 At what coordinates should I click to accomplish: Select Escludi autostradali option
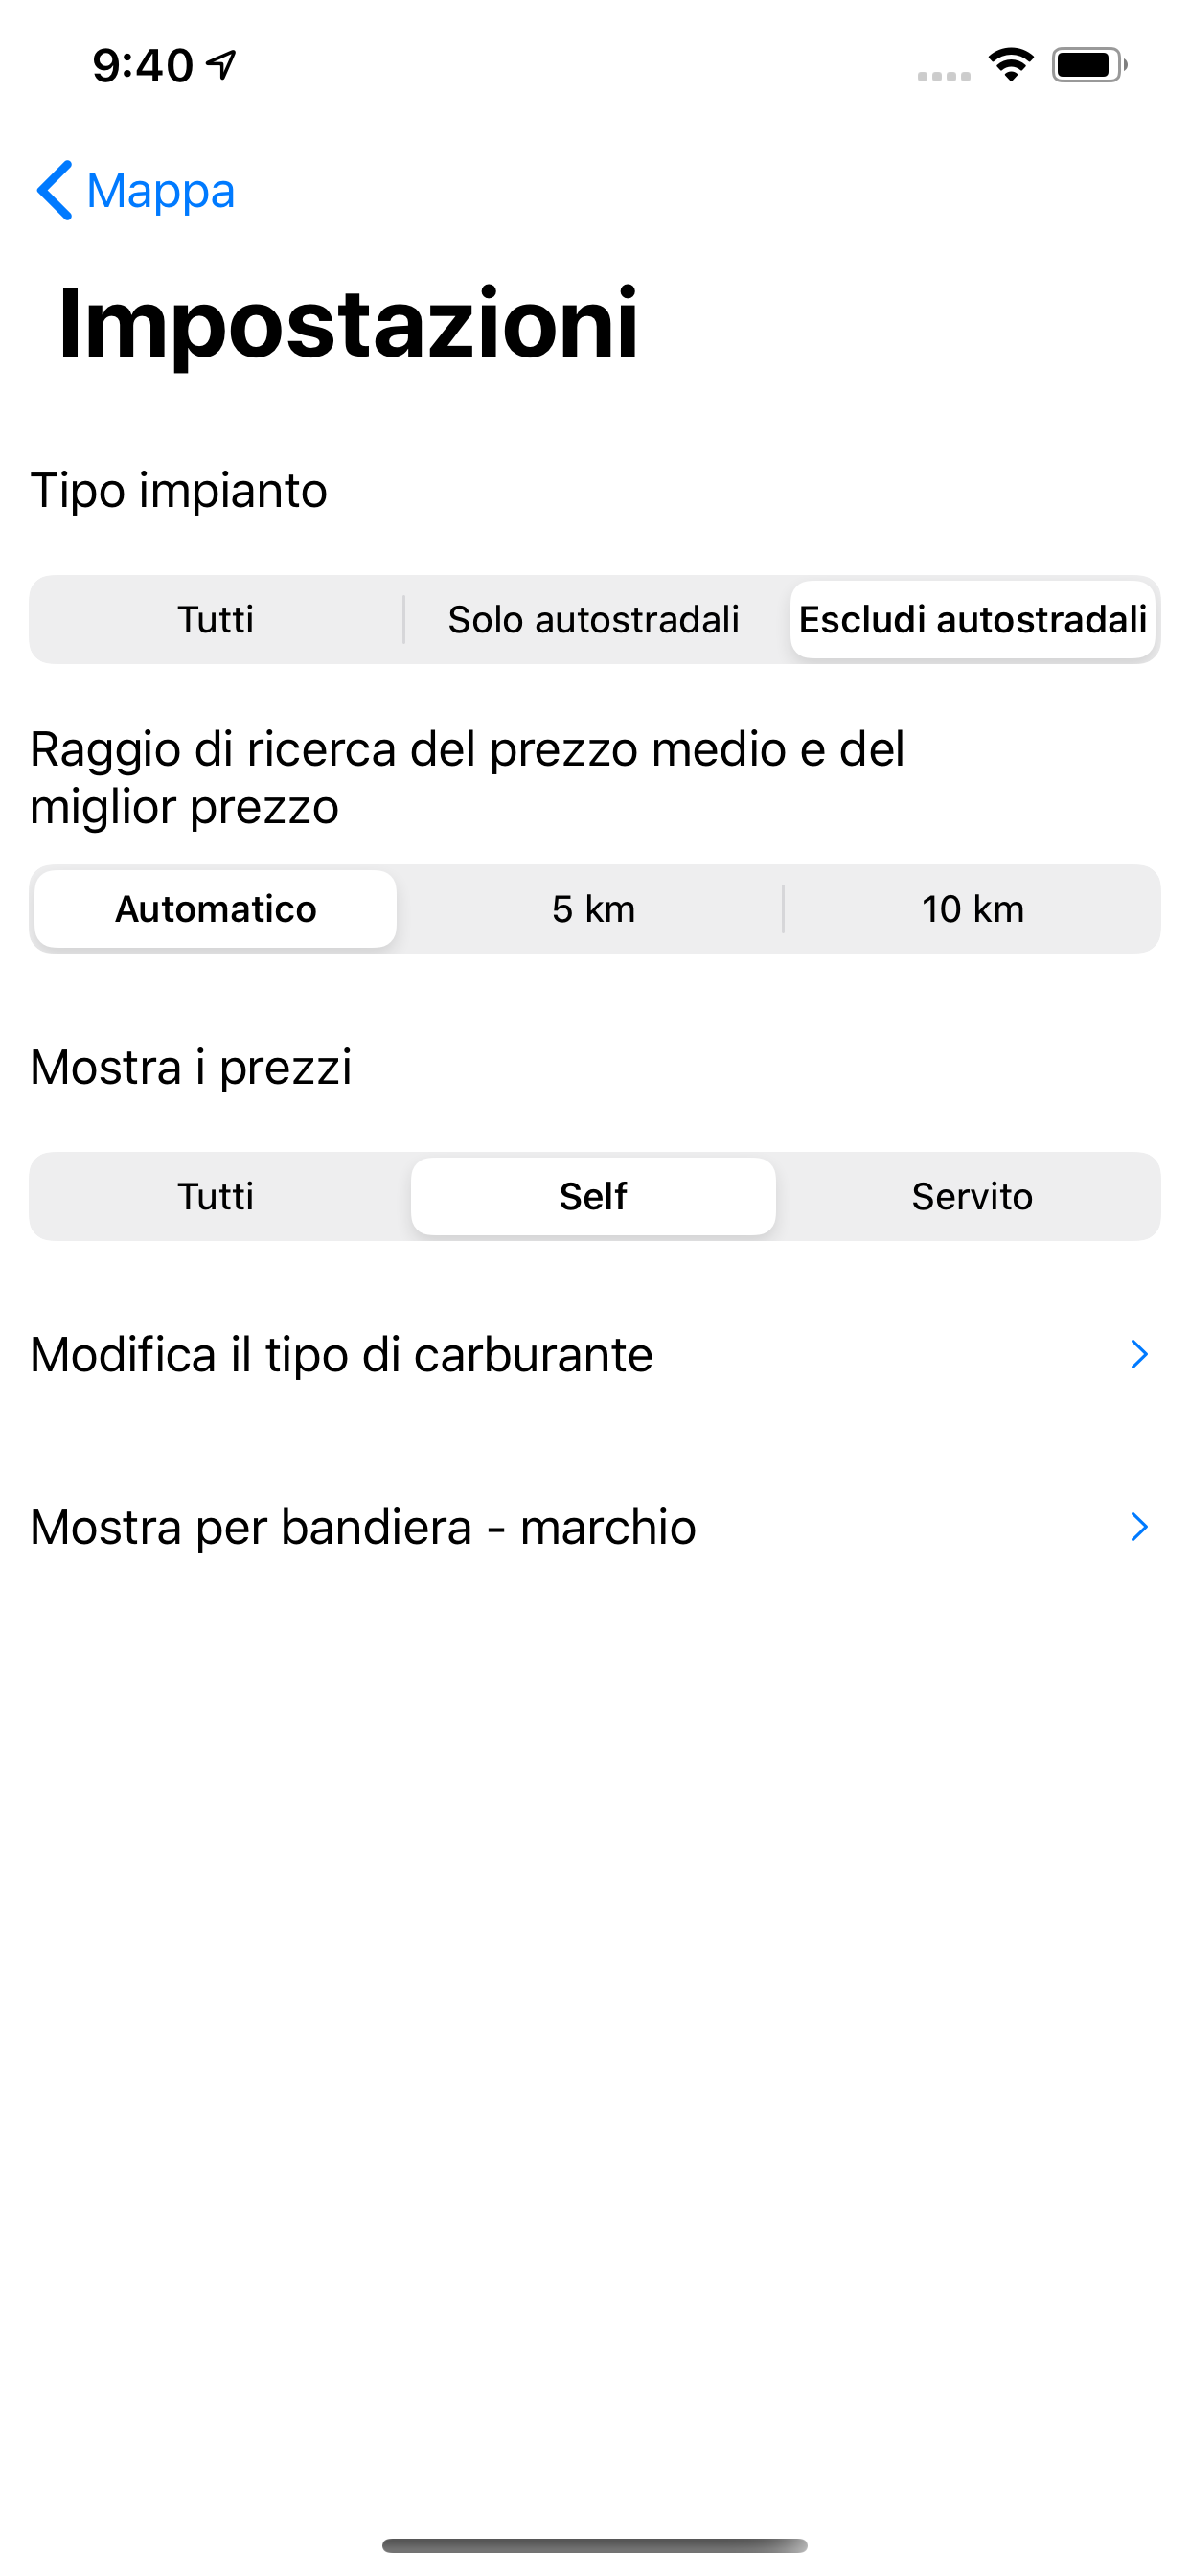point(972,620)
